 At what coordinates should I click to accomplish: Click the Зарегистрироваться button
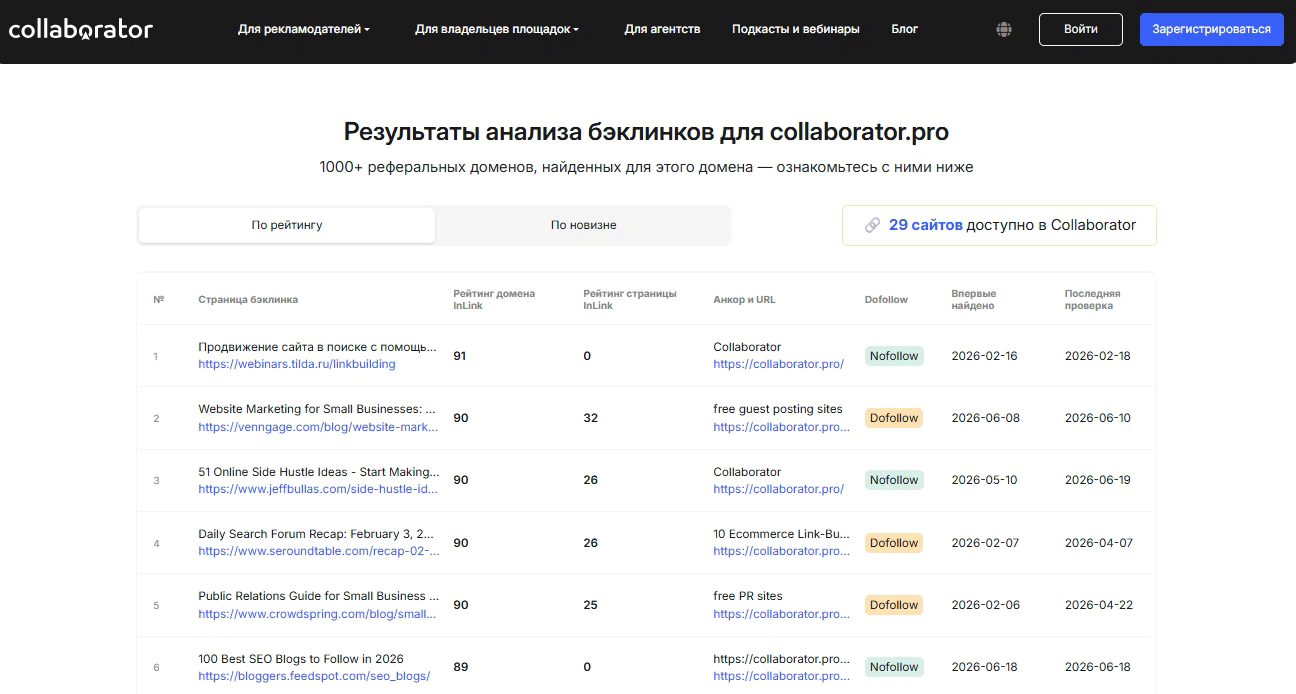click(1211, 29)
